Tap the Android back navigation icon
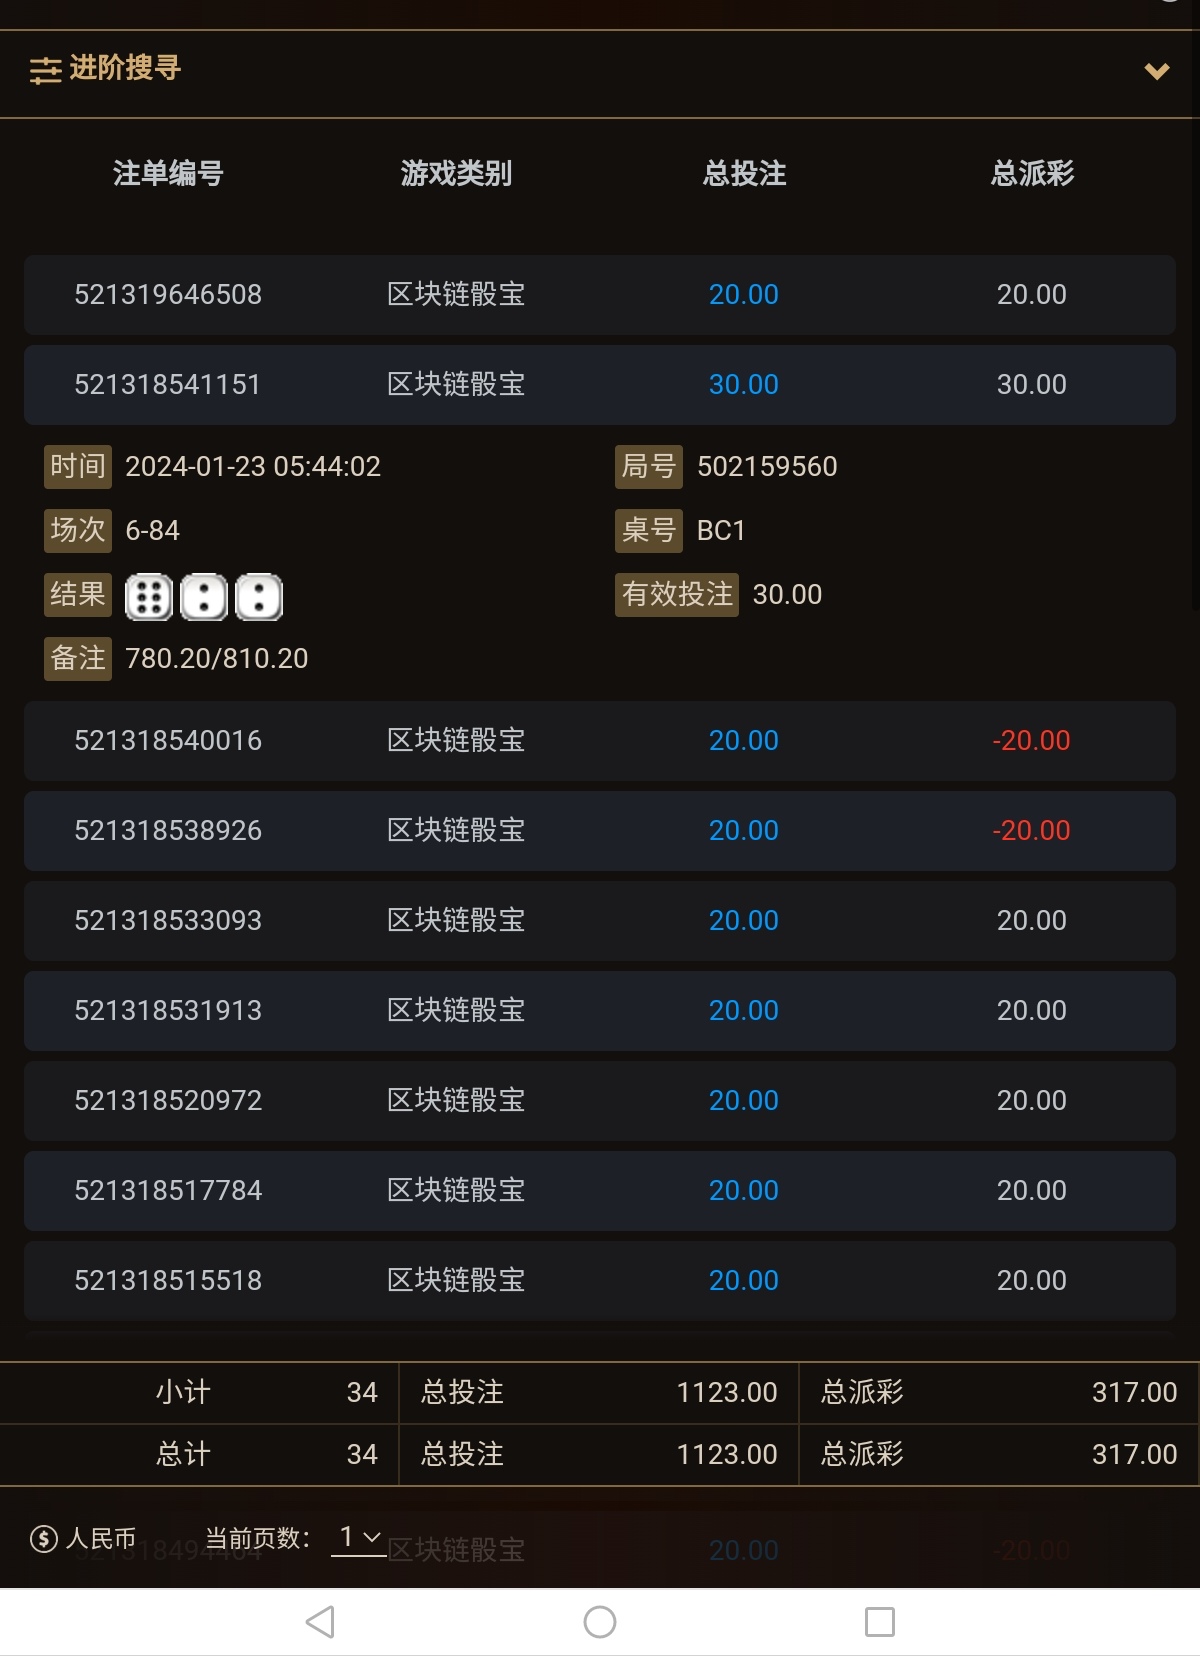The image size is (1200, 1656). (320, 1621)
